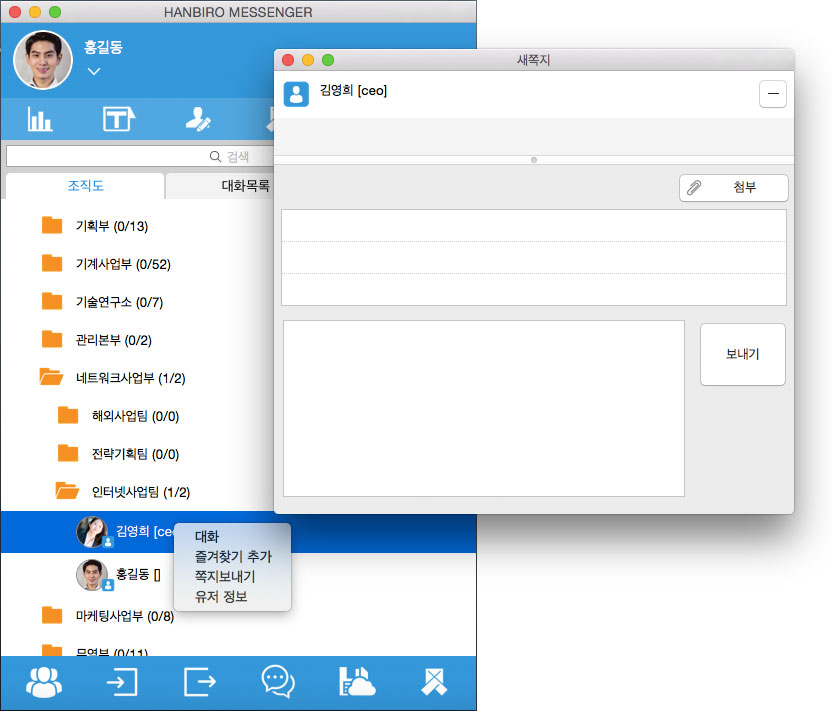The width and height of the screenshot is (832, 711).
Task: Expand the 관리본부 (0/2) folder
Action: tap(52, 339)
